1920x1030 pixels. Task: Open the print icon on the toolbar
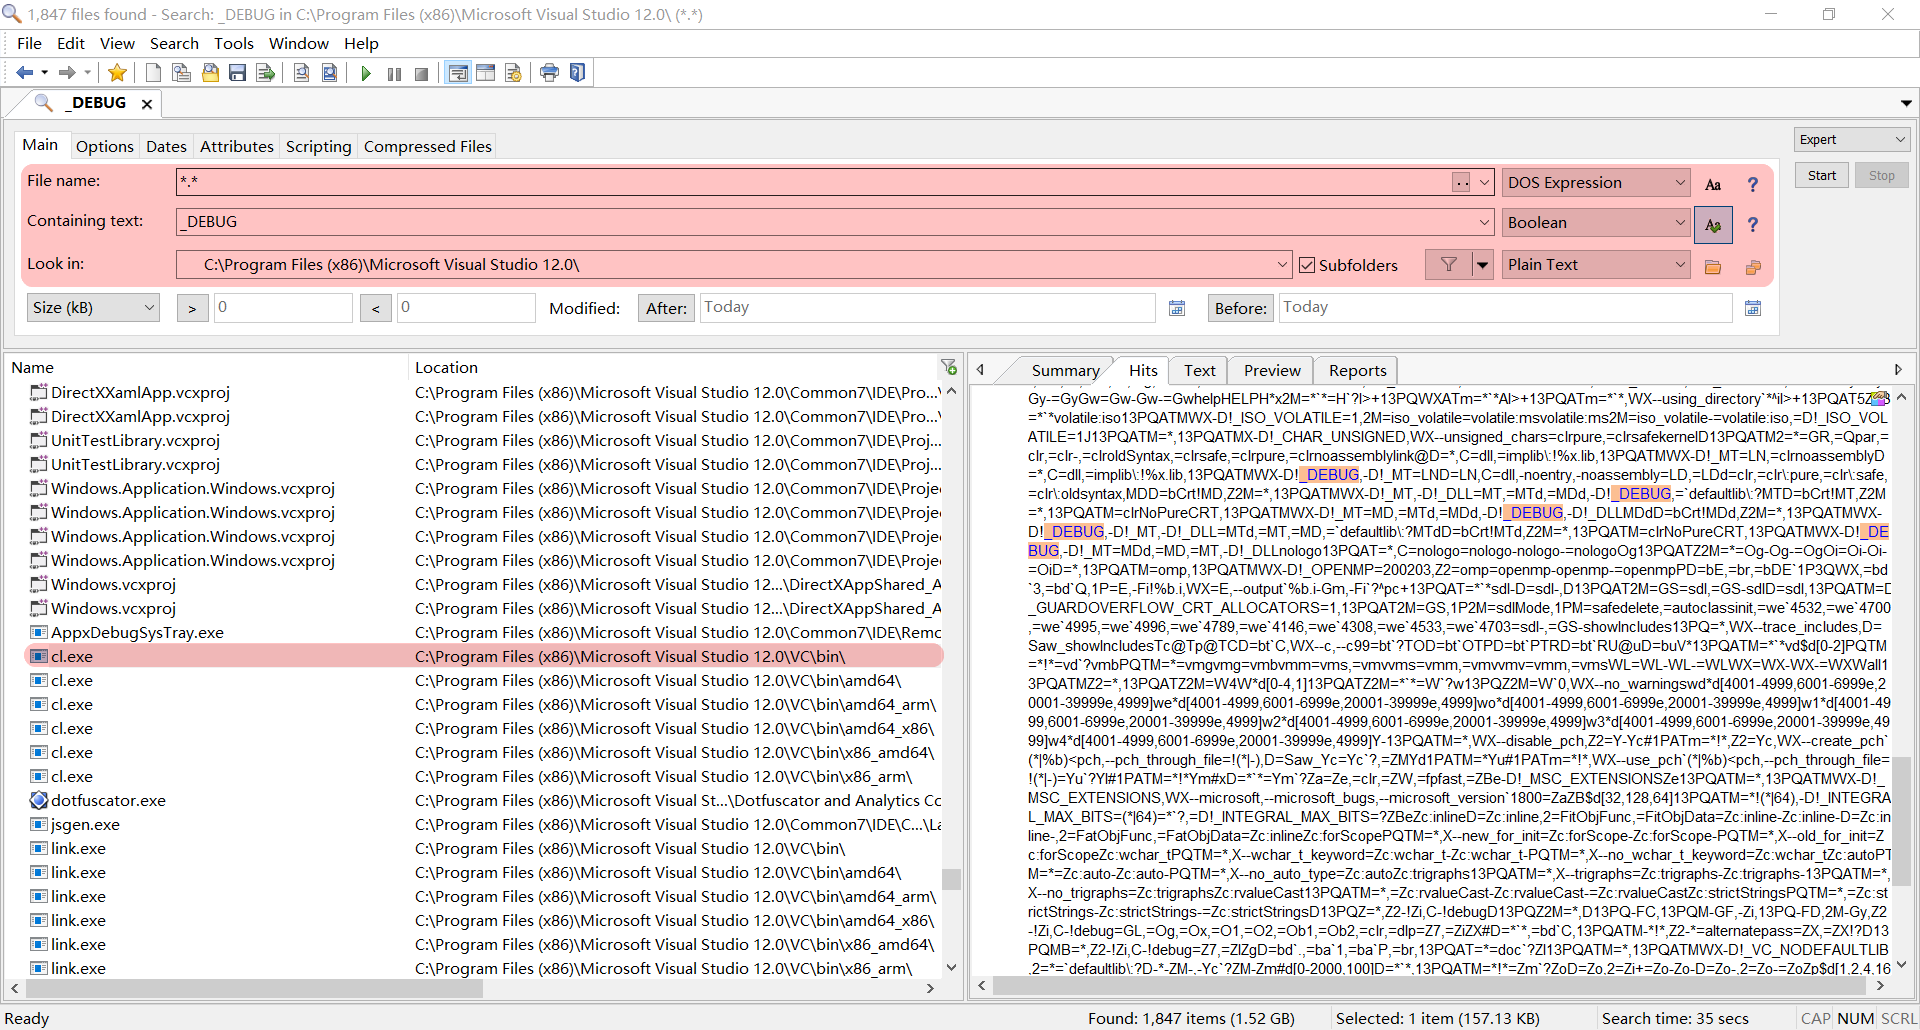coord(549,72)
